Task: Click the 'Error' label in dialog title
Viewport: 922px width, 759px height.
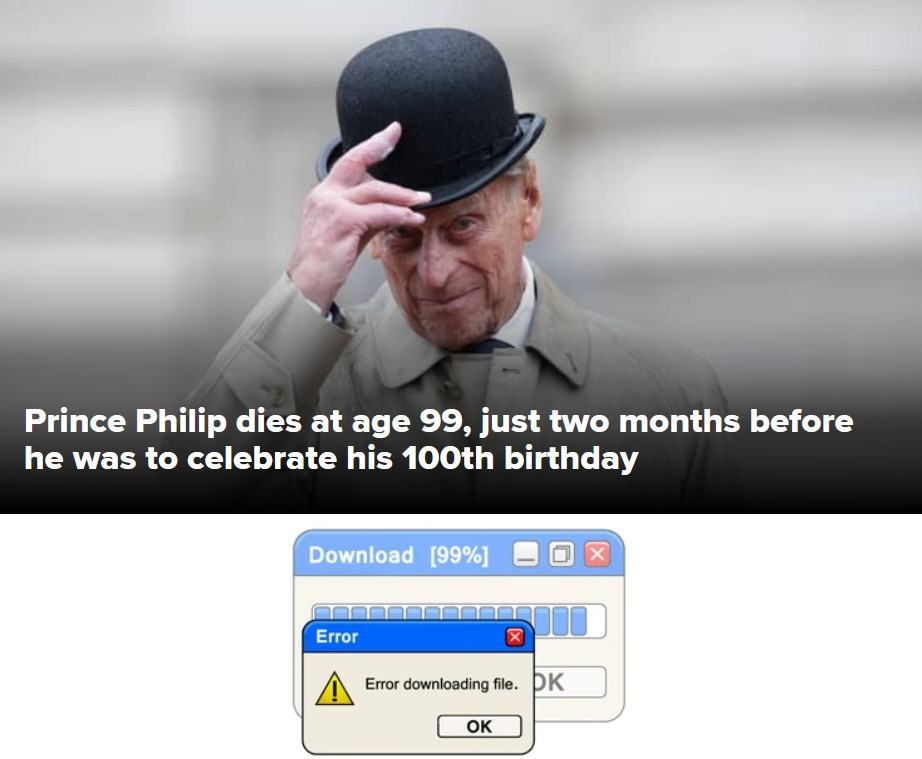Action: (x=337, y=637)
